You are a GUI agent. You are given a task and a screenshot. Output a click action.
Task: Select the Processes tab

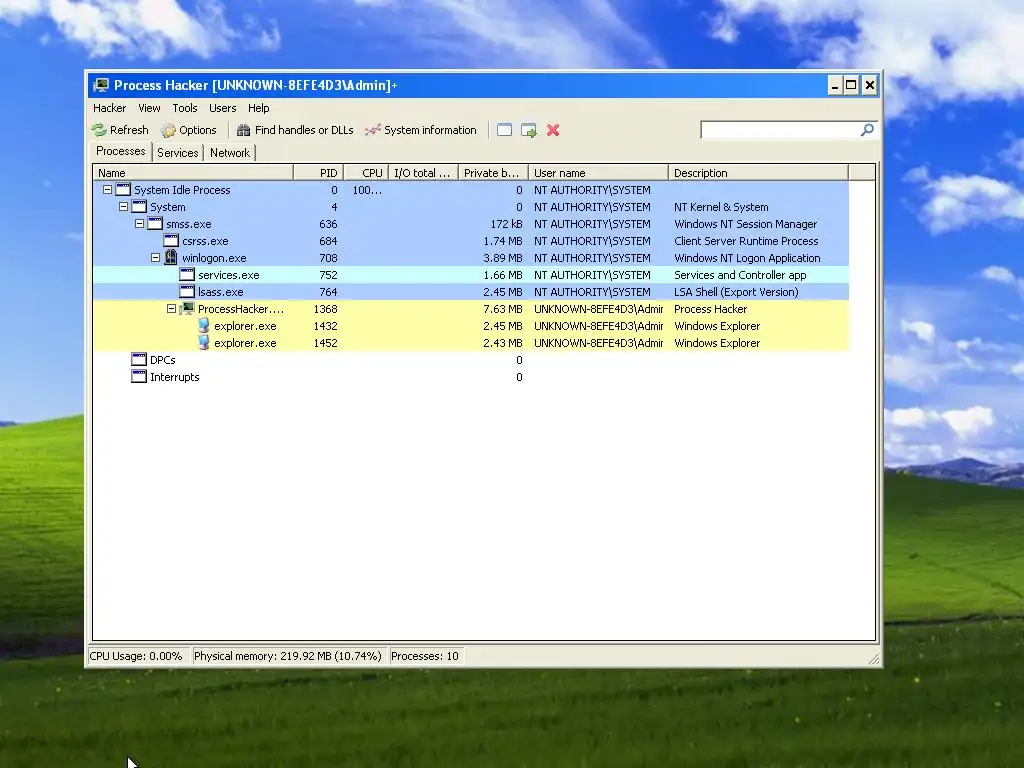click(x=121, y=152)
